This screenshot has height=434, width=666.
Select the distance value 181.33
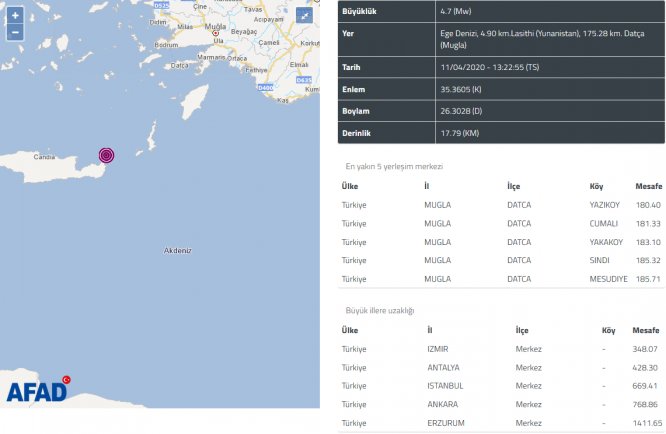(648, 223)
